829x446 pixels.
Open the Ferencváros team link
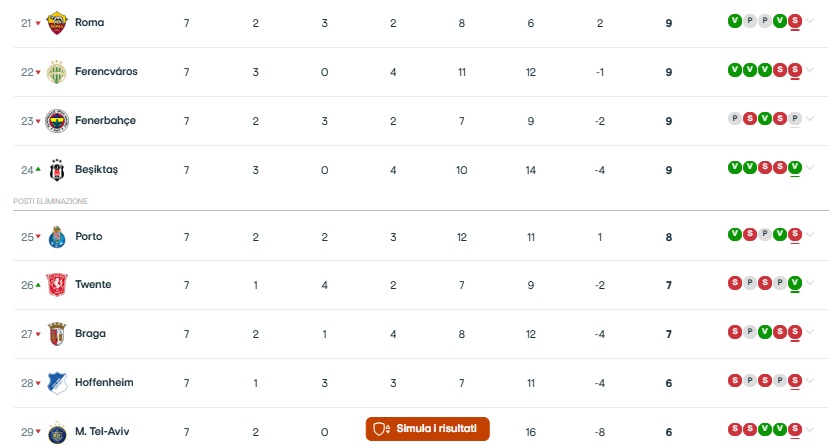point(106,71)
